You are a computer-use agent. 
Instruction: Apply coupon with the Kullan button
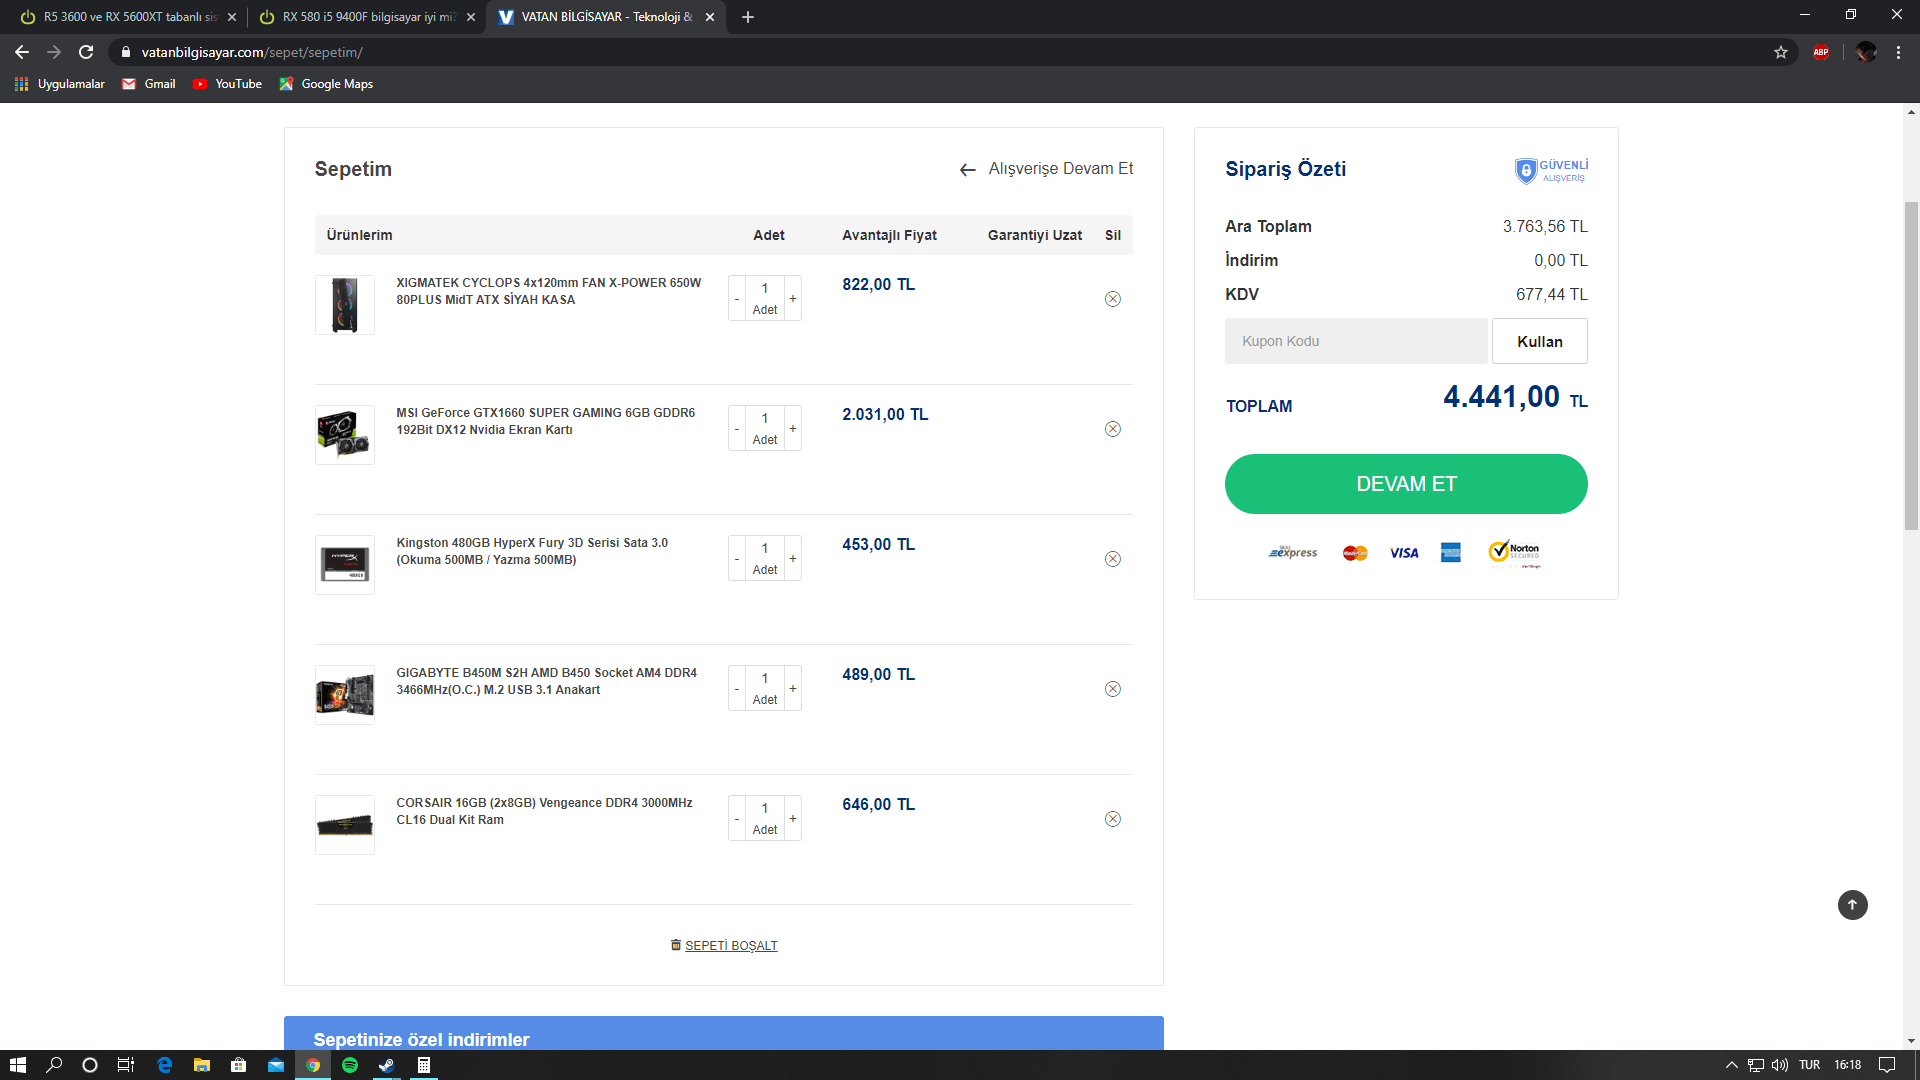pos(1539,341)
